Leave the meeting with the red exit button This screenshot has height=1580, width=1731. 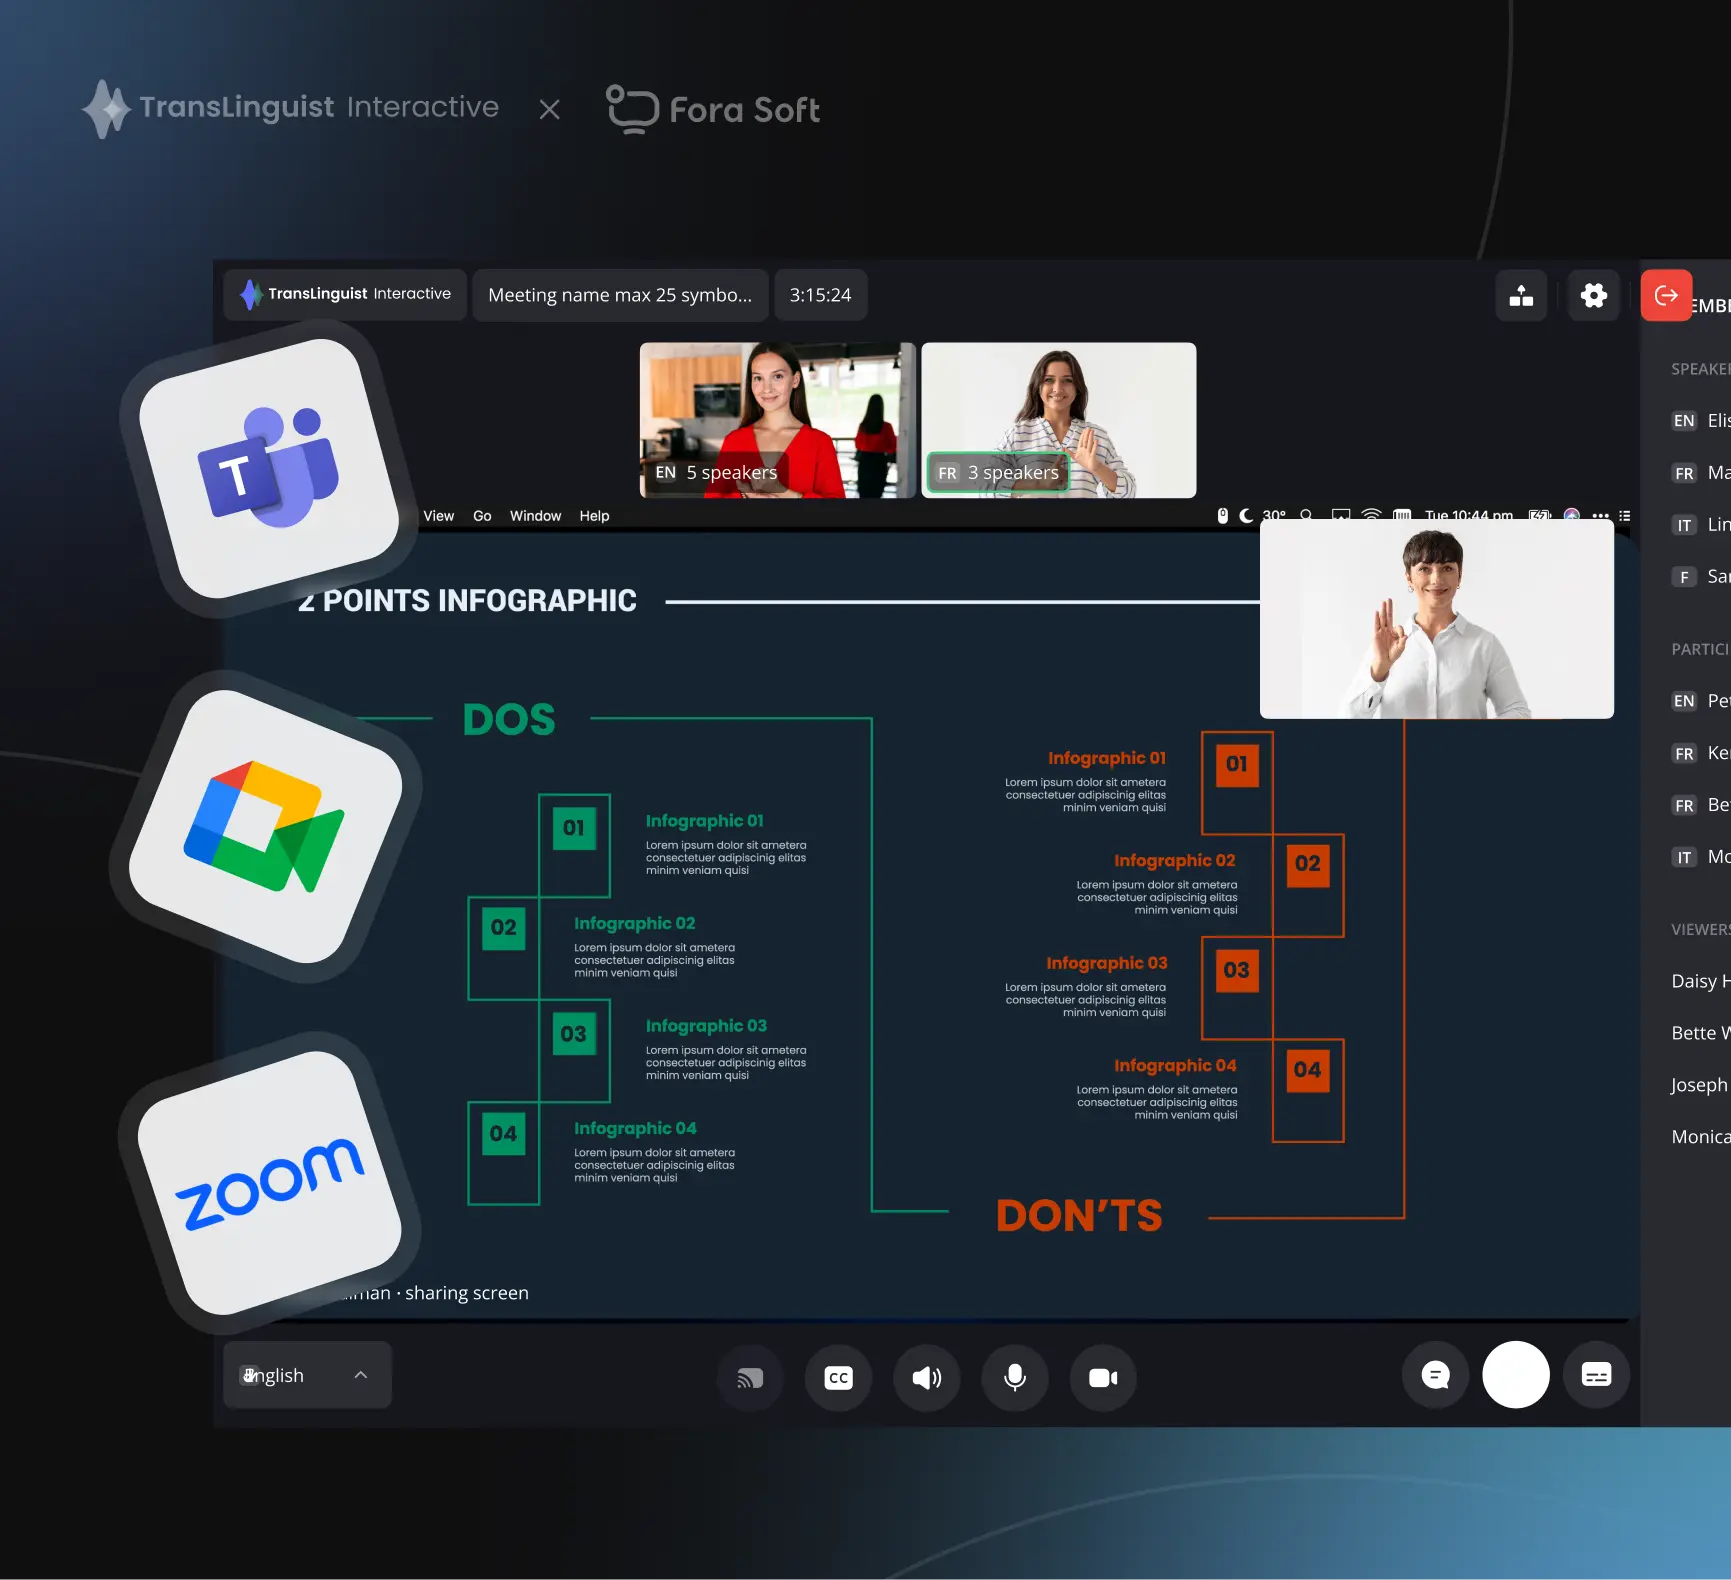(x=1666, y=295)
